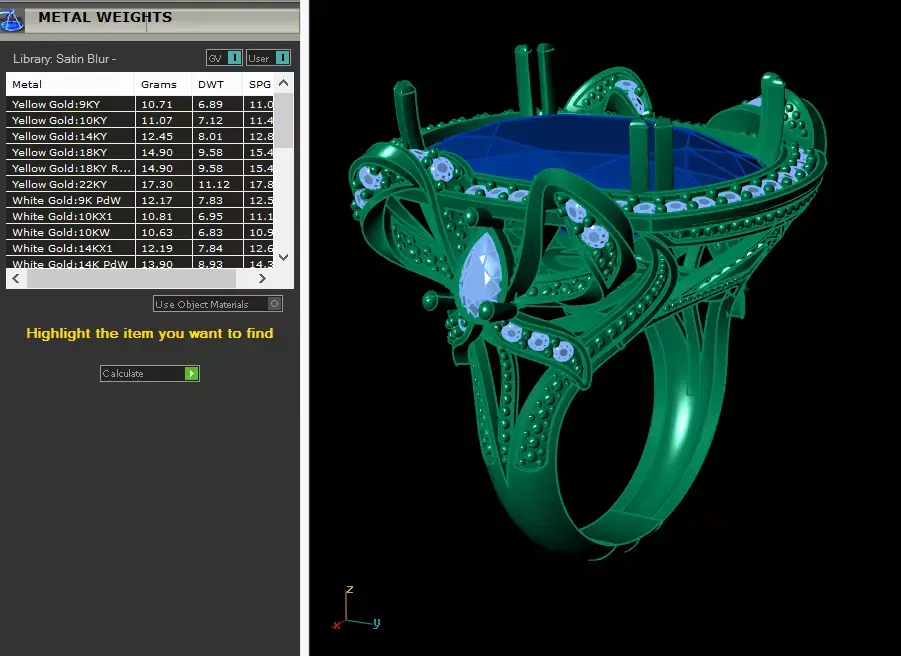Screen dimensions: 901x656
Task: Click the Library: Satin Blur label
Action: (64, 59)
